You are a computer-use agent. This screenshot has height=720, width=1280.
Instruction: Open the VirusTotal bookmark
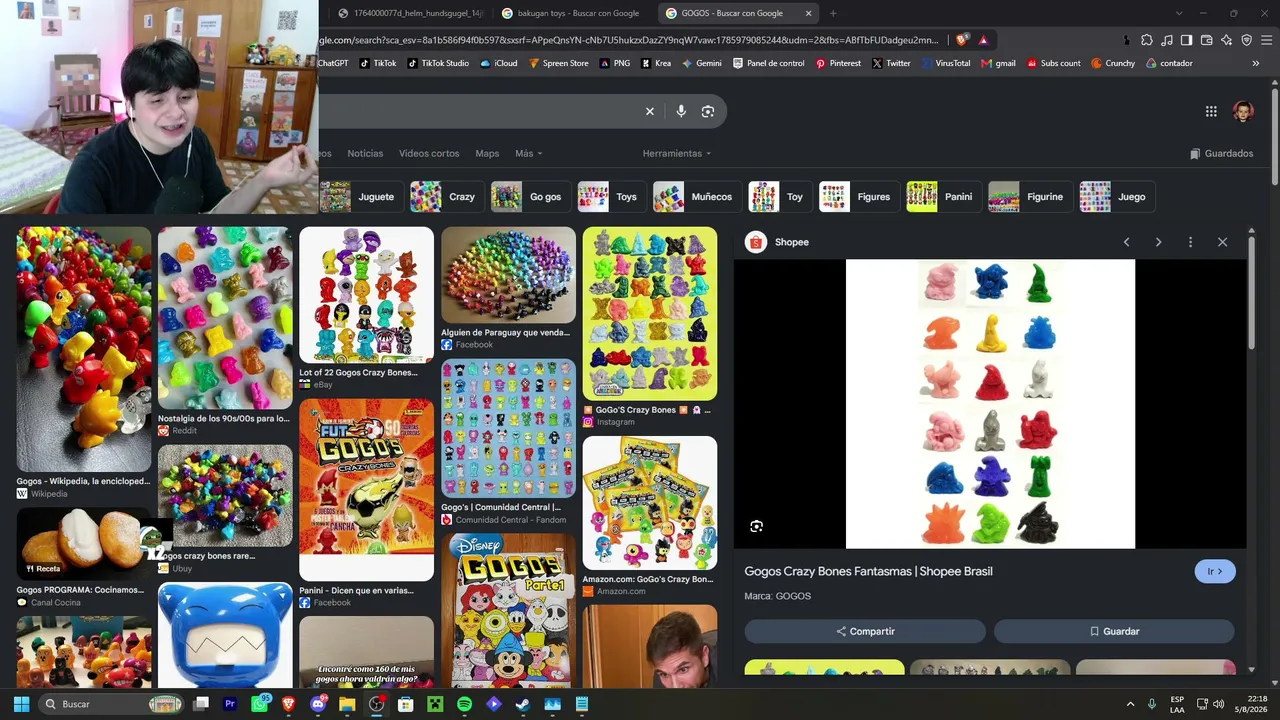click(945, 63)
